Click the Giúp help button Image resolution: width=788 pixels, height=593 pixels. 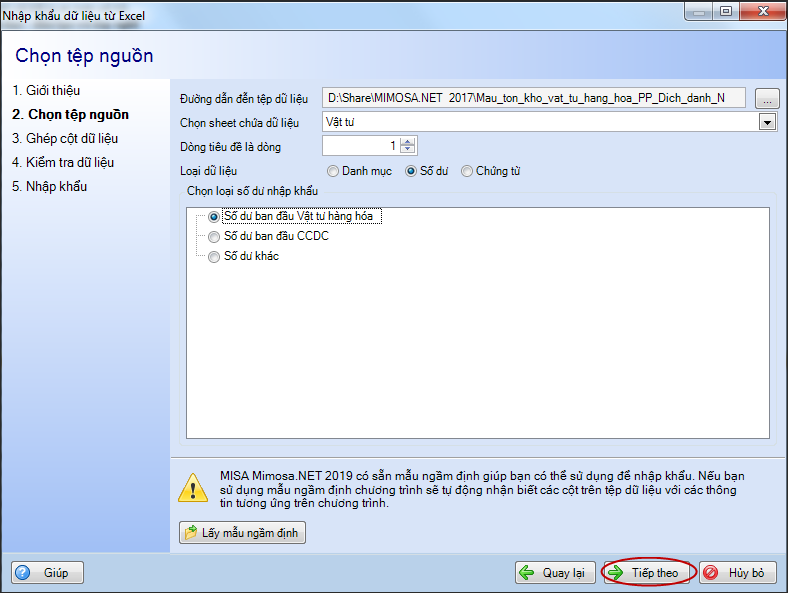coord(47,572)
